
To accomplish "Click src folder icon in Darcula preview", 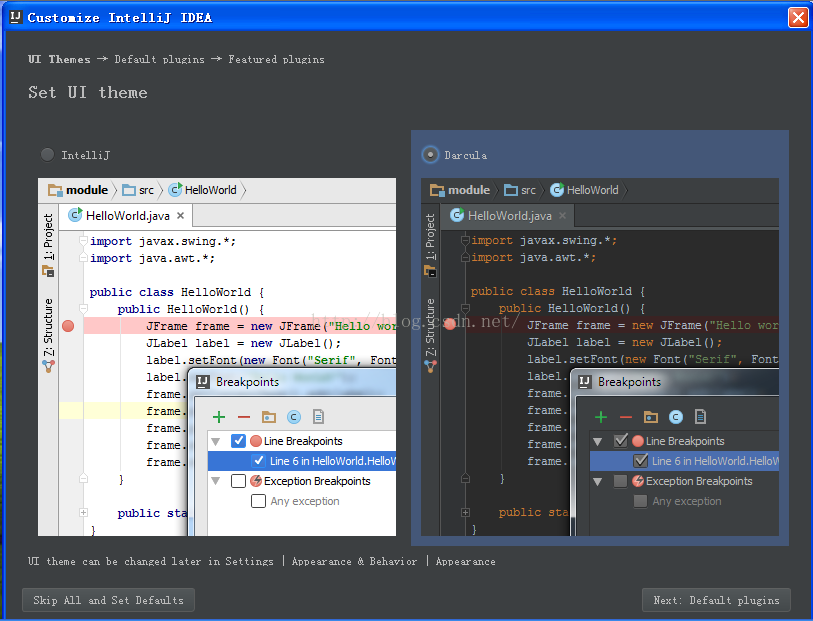I will (511, 190).
